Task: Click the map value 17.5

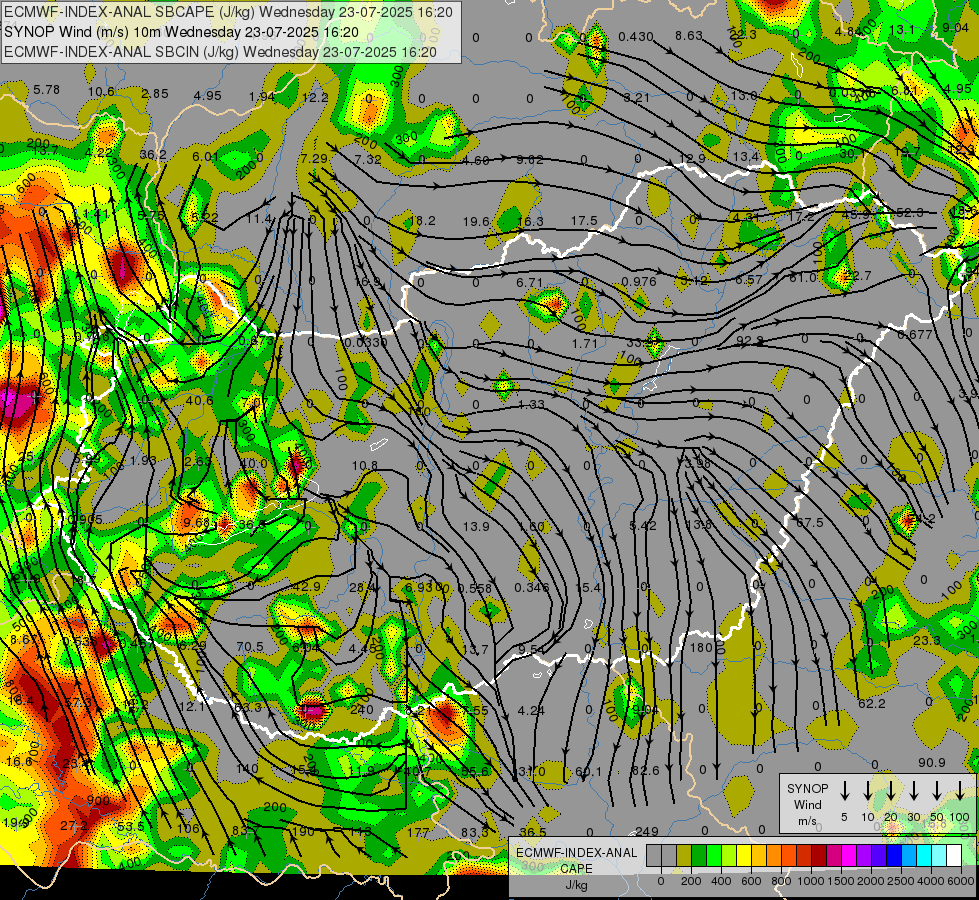Action: pyautogui.click(x=584, y=221)
